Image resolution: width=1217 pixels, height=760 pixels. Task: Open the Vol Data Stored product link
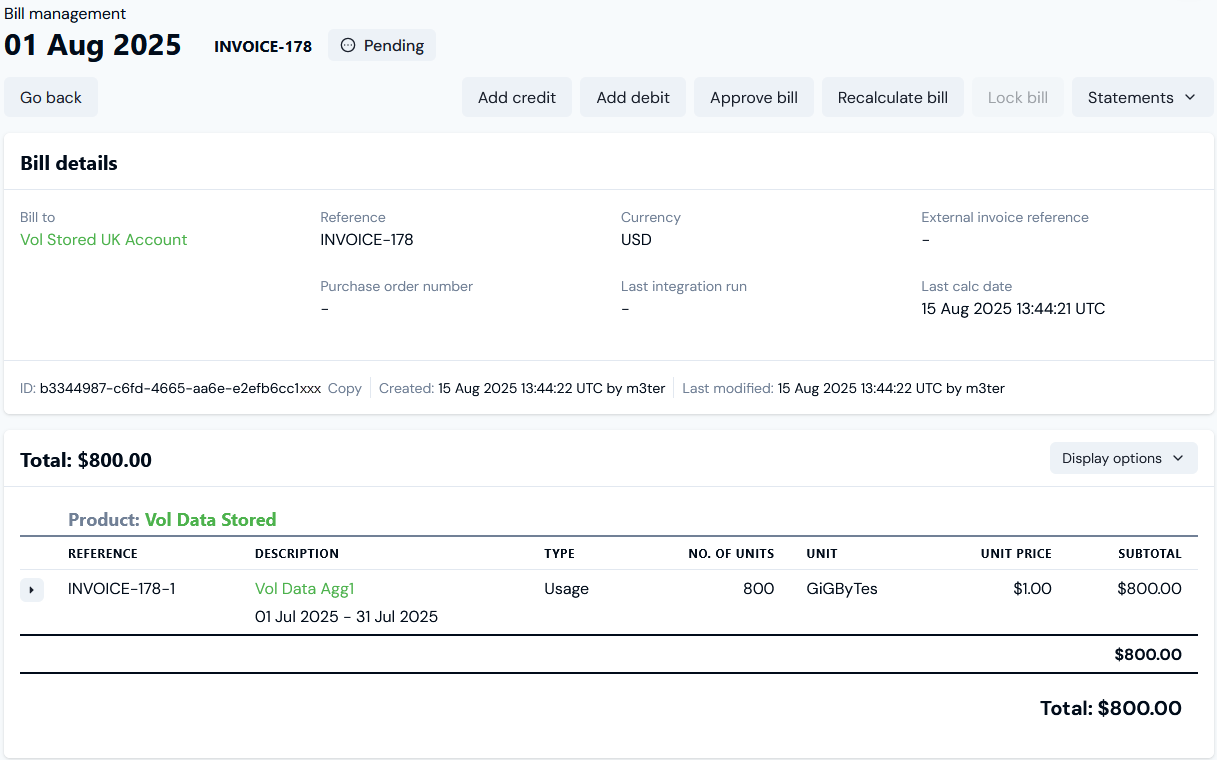(x=210, y=520)
